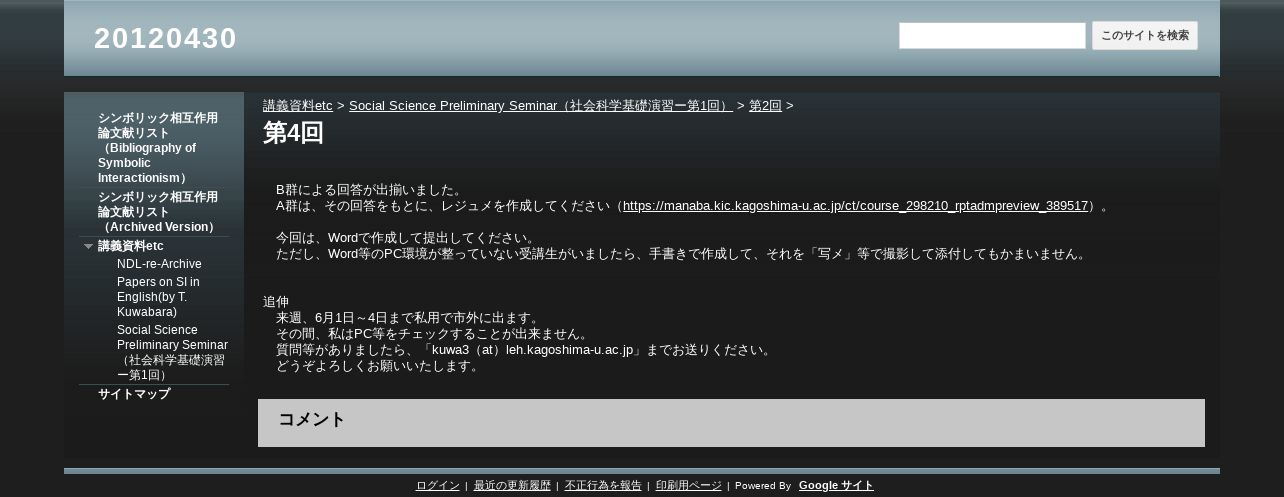Open the 20120430 site title
Viewport: 1284px width, 497px height.
(165, 38)
